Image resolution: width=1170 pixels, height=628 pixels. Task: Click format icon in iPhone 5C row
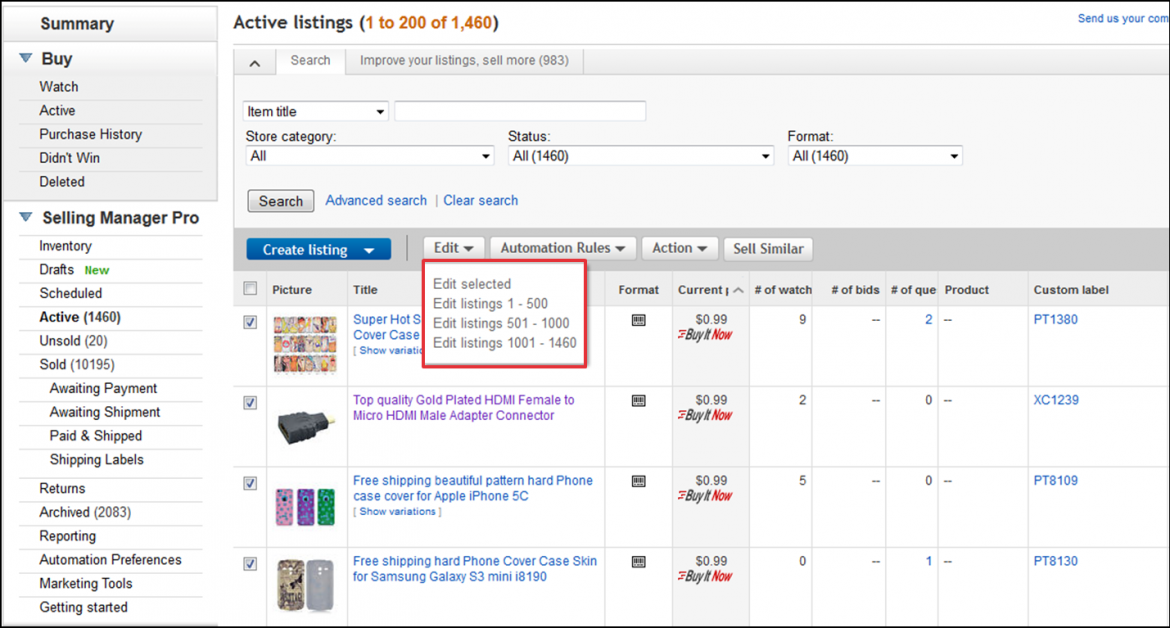[x=638, y=481]
